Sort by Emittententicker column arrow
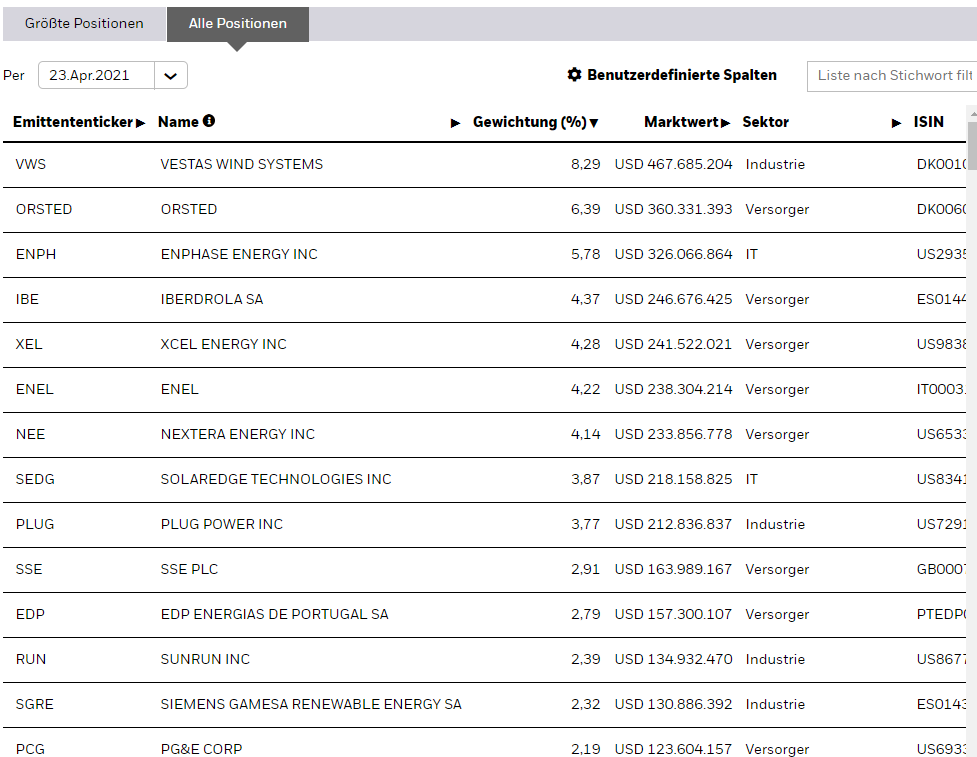The image size is (977, 757). pyautogui.click(x=141, y=123)
